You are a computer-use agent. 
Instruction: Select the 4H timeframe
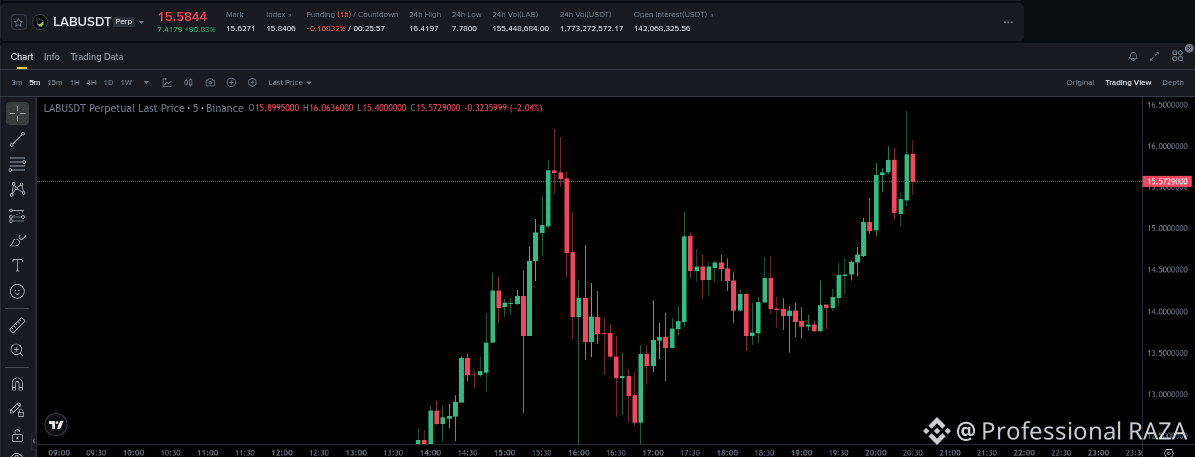point(91,82)
